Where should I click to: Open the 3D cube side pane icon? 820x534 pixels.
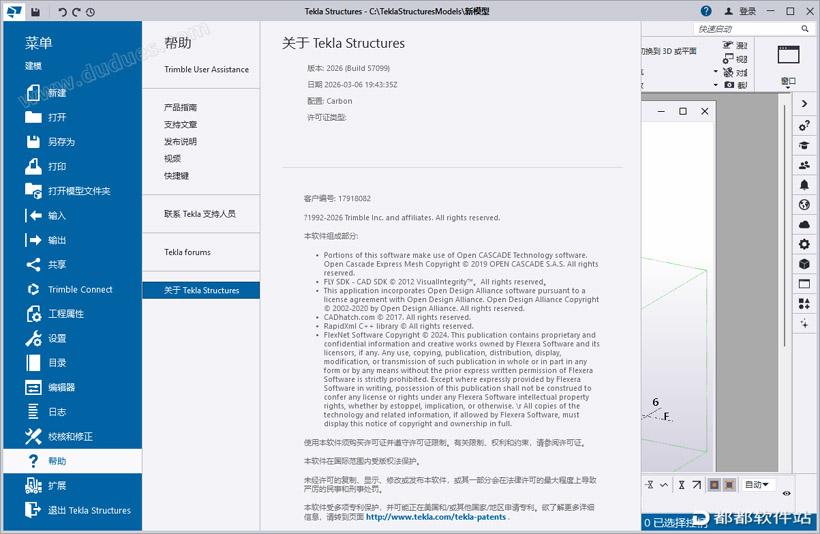click(804, 264)
